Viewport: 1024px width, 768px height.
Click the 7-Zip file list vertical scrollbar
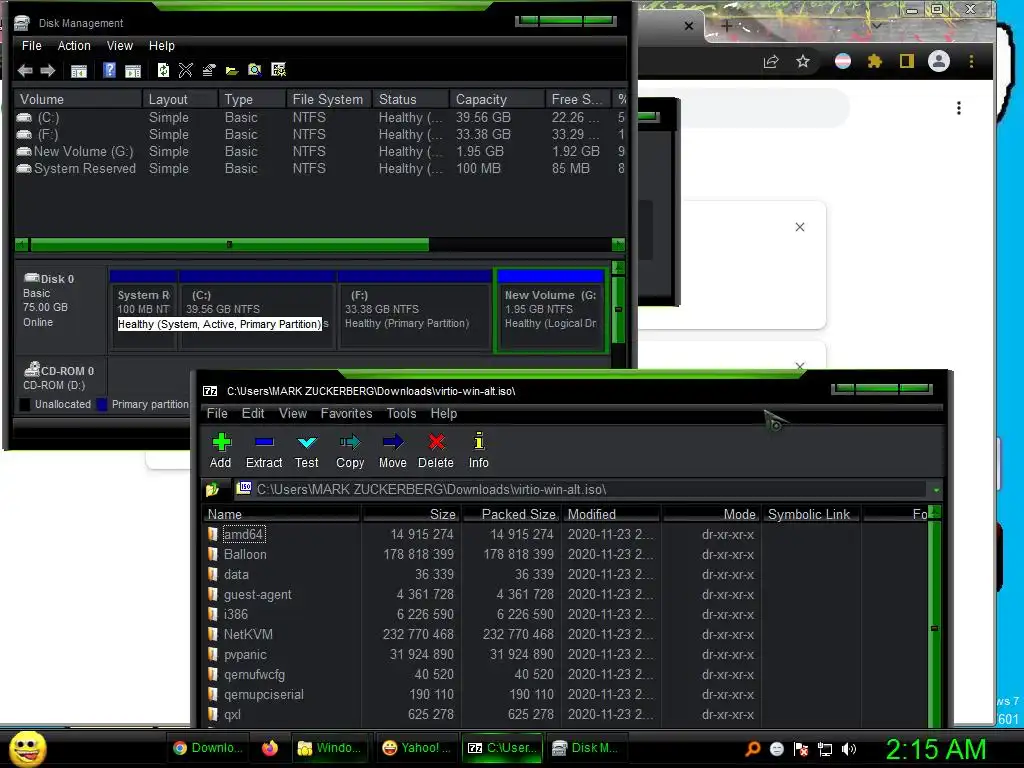[x=935, y=624]
